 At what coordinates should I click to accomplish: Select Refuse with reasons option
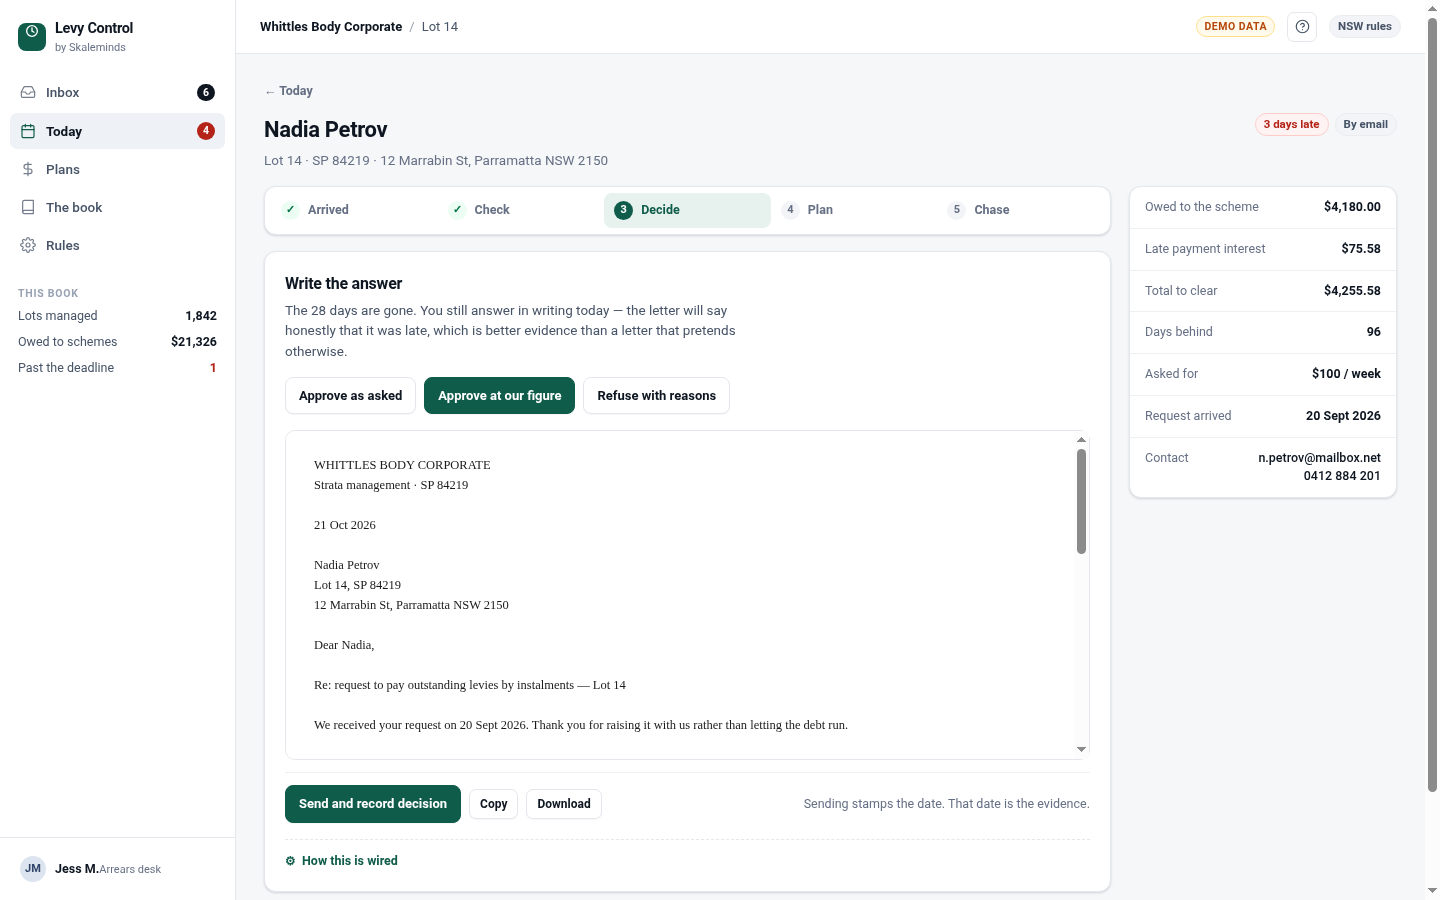(x=656, y=395)
